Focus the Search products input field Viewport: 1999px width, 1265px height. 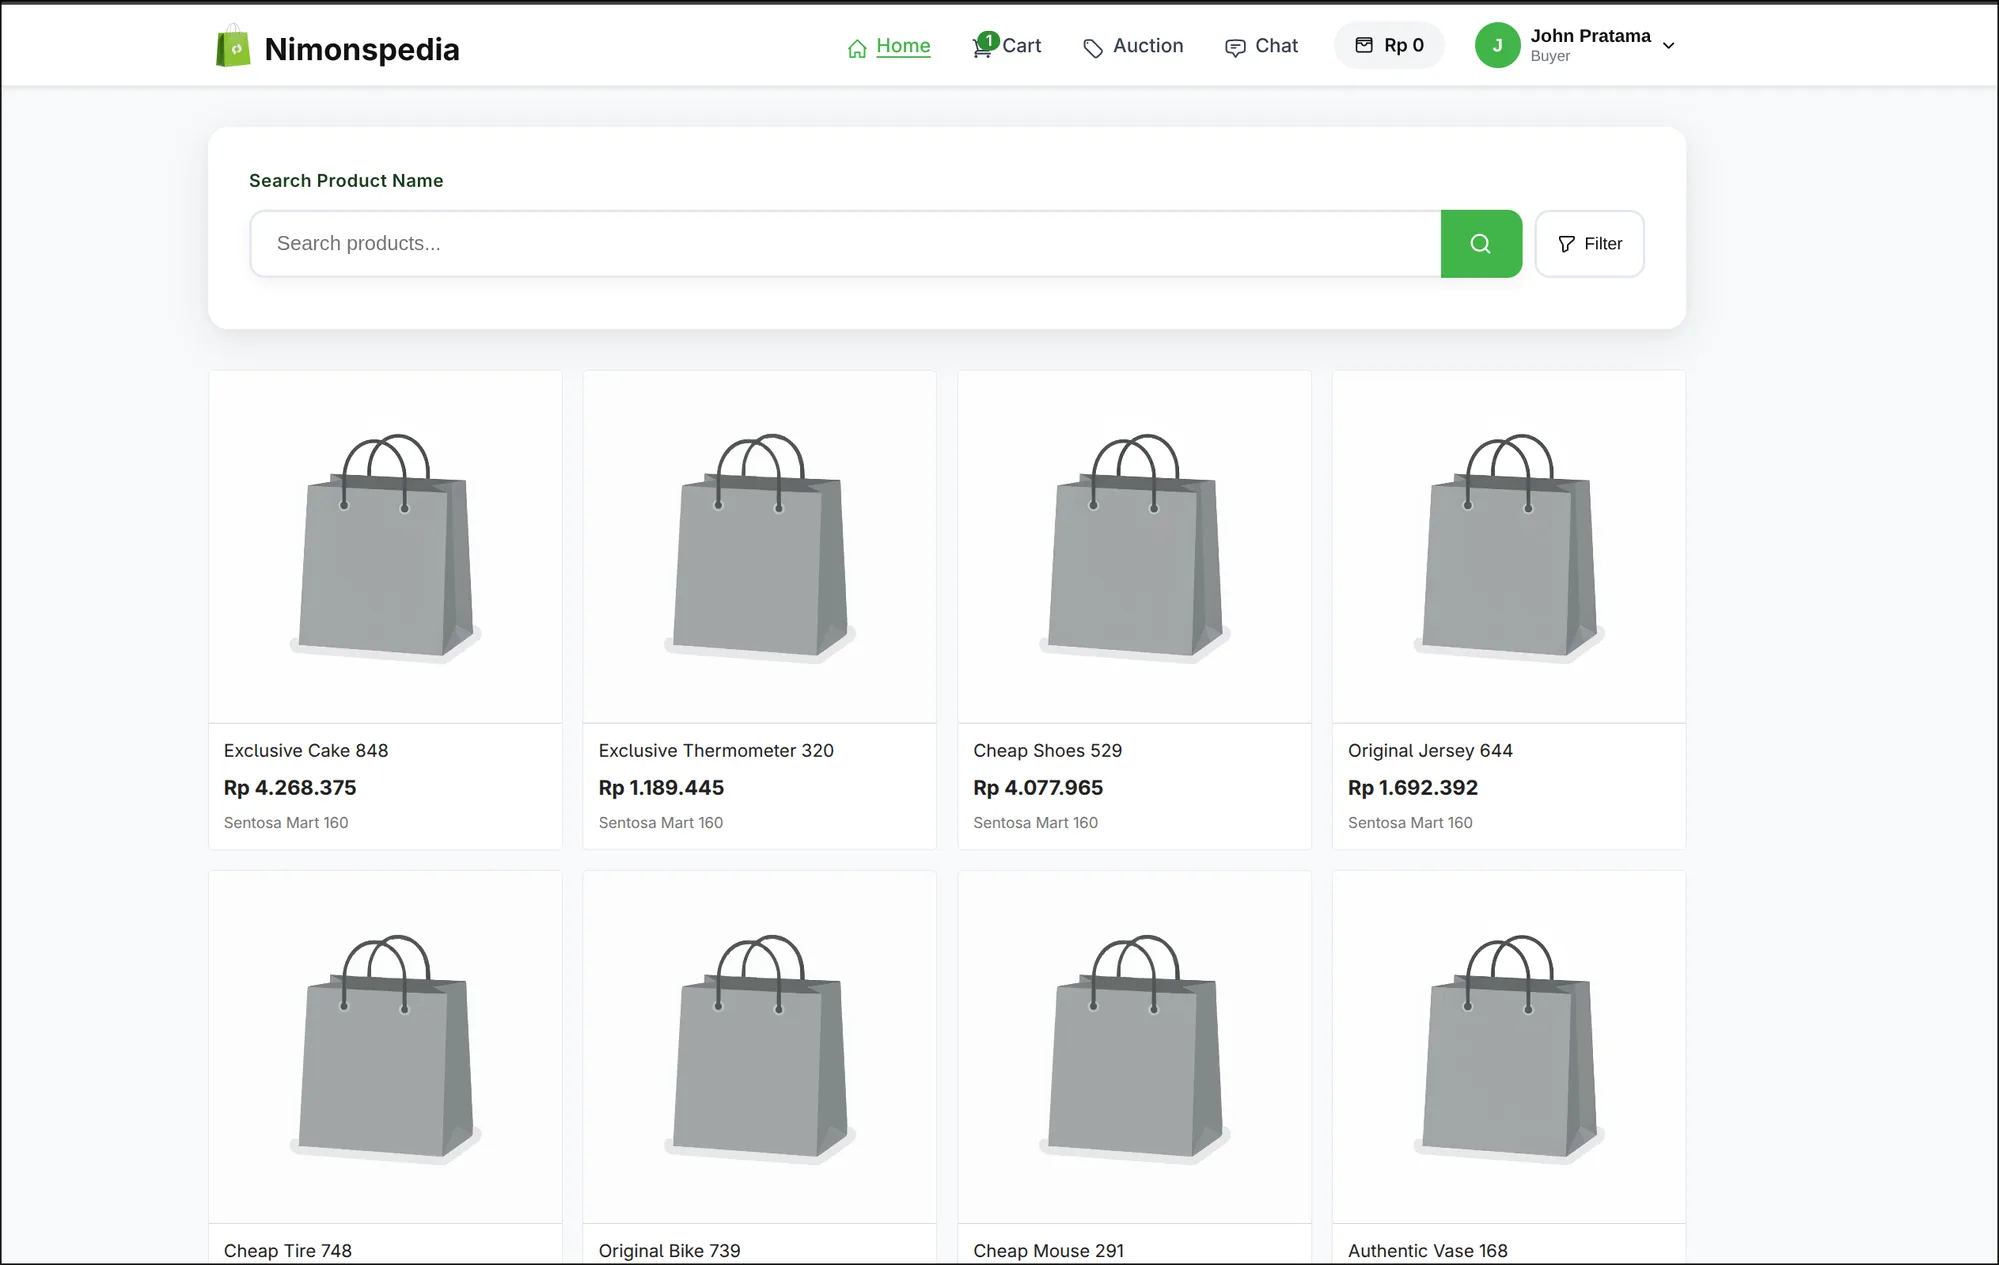pyautogui.click(x=845, y=244)
